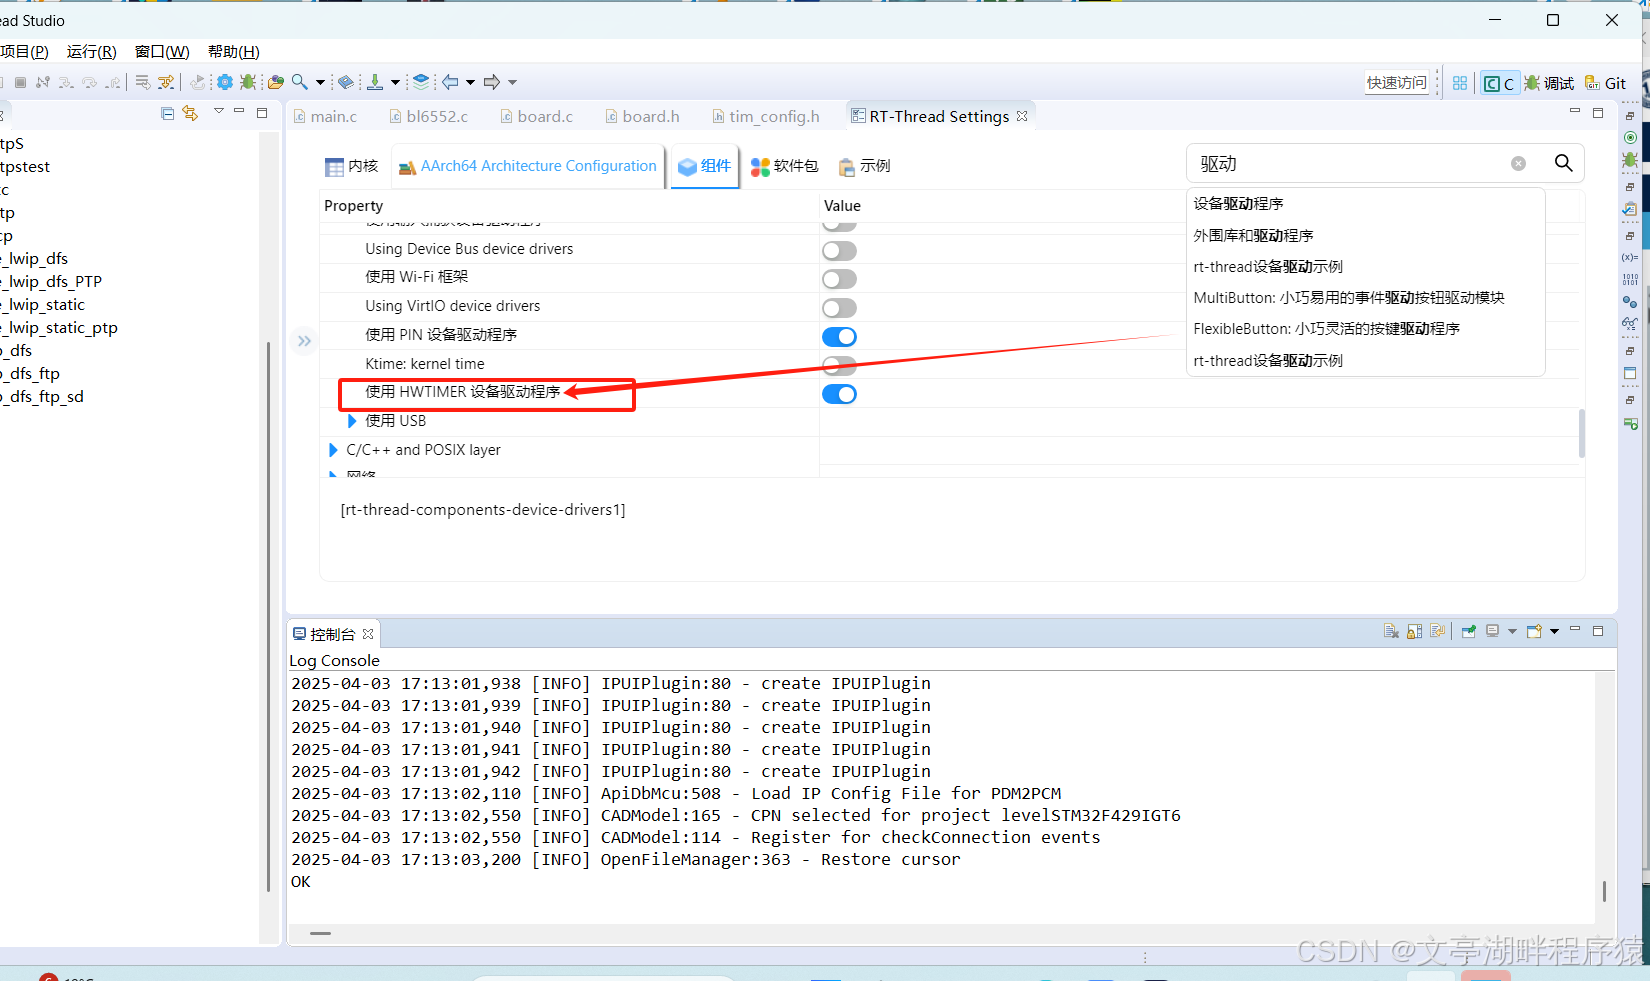Click the clear Log Console icon
Viewport: 1650px width, 981px height.
(x=1390, y=631)
